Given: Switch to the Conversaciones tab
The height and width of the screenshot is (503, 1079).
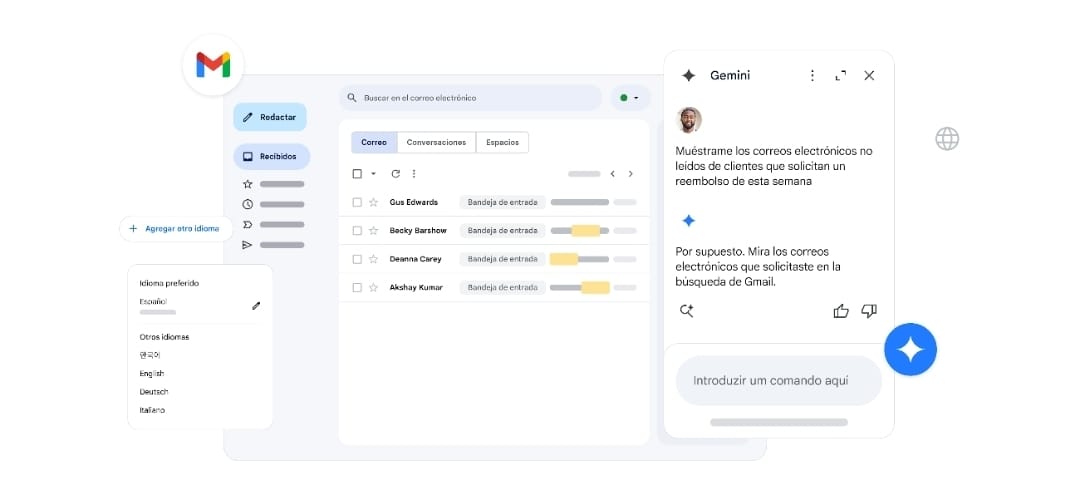Looking at the screenshot, I should pyautogui.click(x=436, y=142).
